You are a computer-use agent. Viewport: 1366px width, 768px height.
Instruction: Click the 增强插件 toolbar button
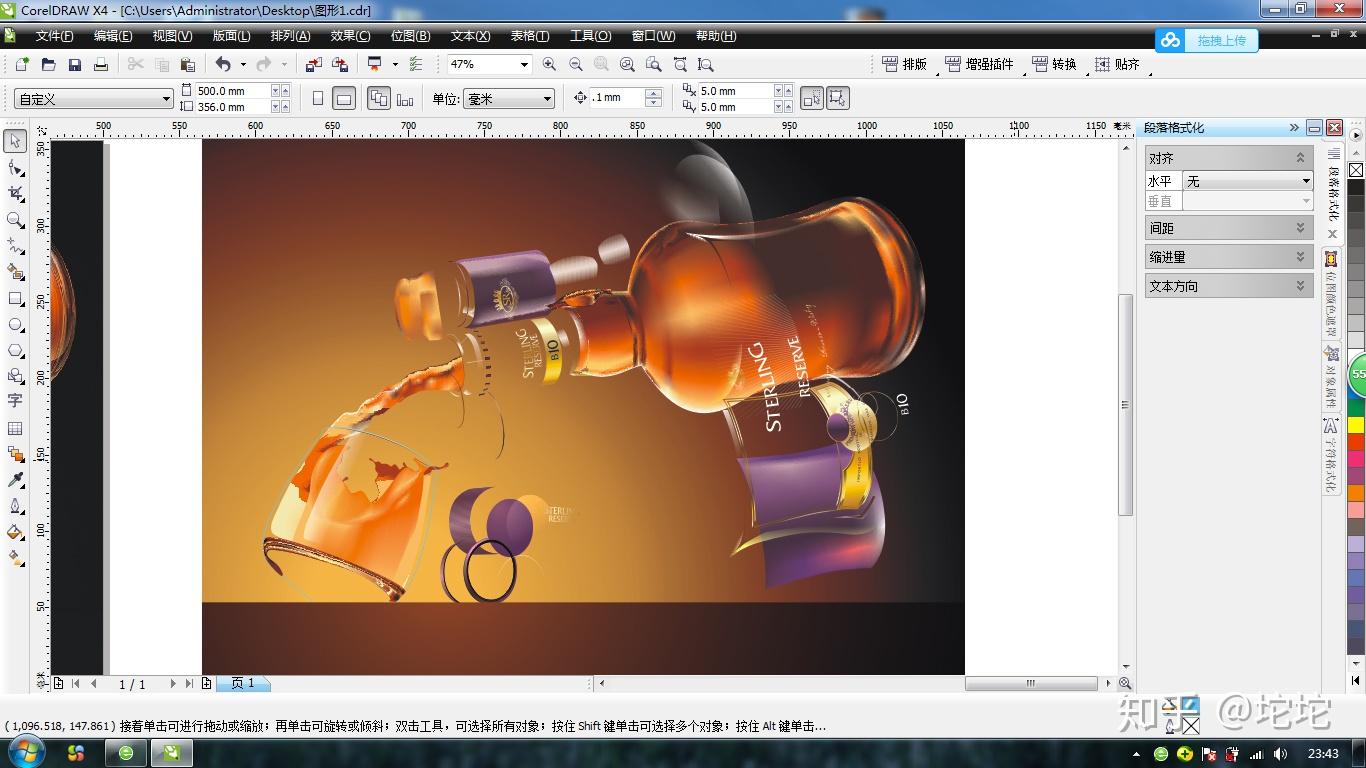(x=979, y=64)
